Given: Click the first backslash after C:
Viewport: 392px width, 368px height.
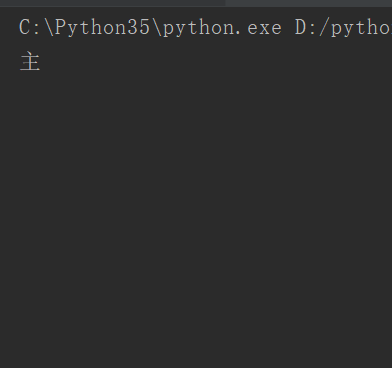Looking at the screenshot, I should point(49,27).
